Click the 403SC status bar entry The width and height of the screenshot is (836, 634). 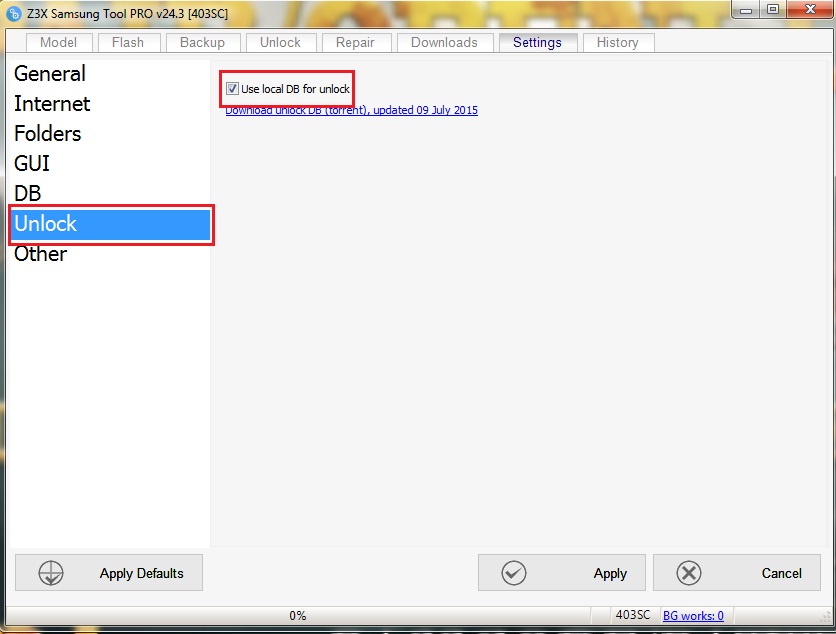point(633,615)
